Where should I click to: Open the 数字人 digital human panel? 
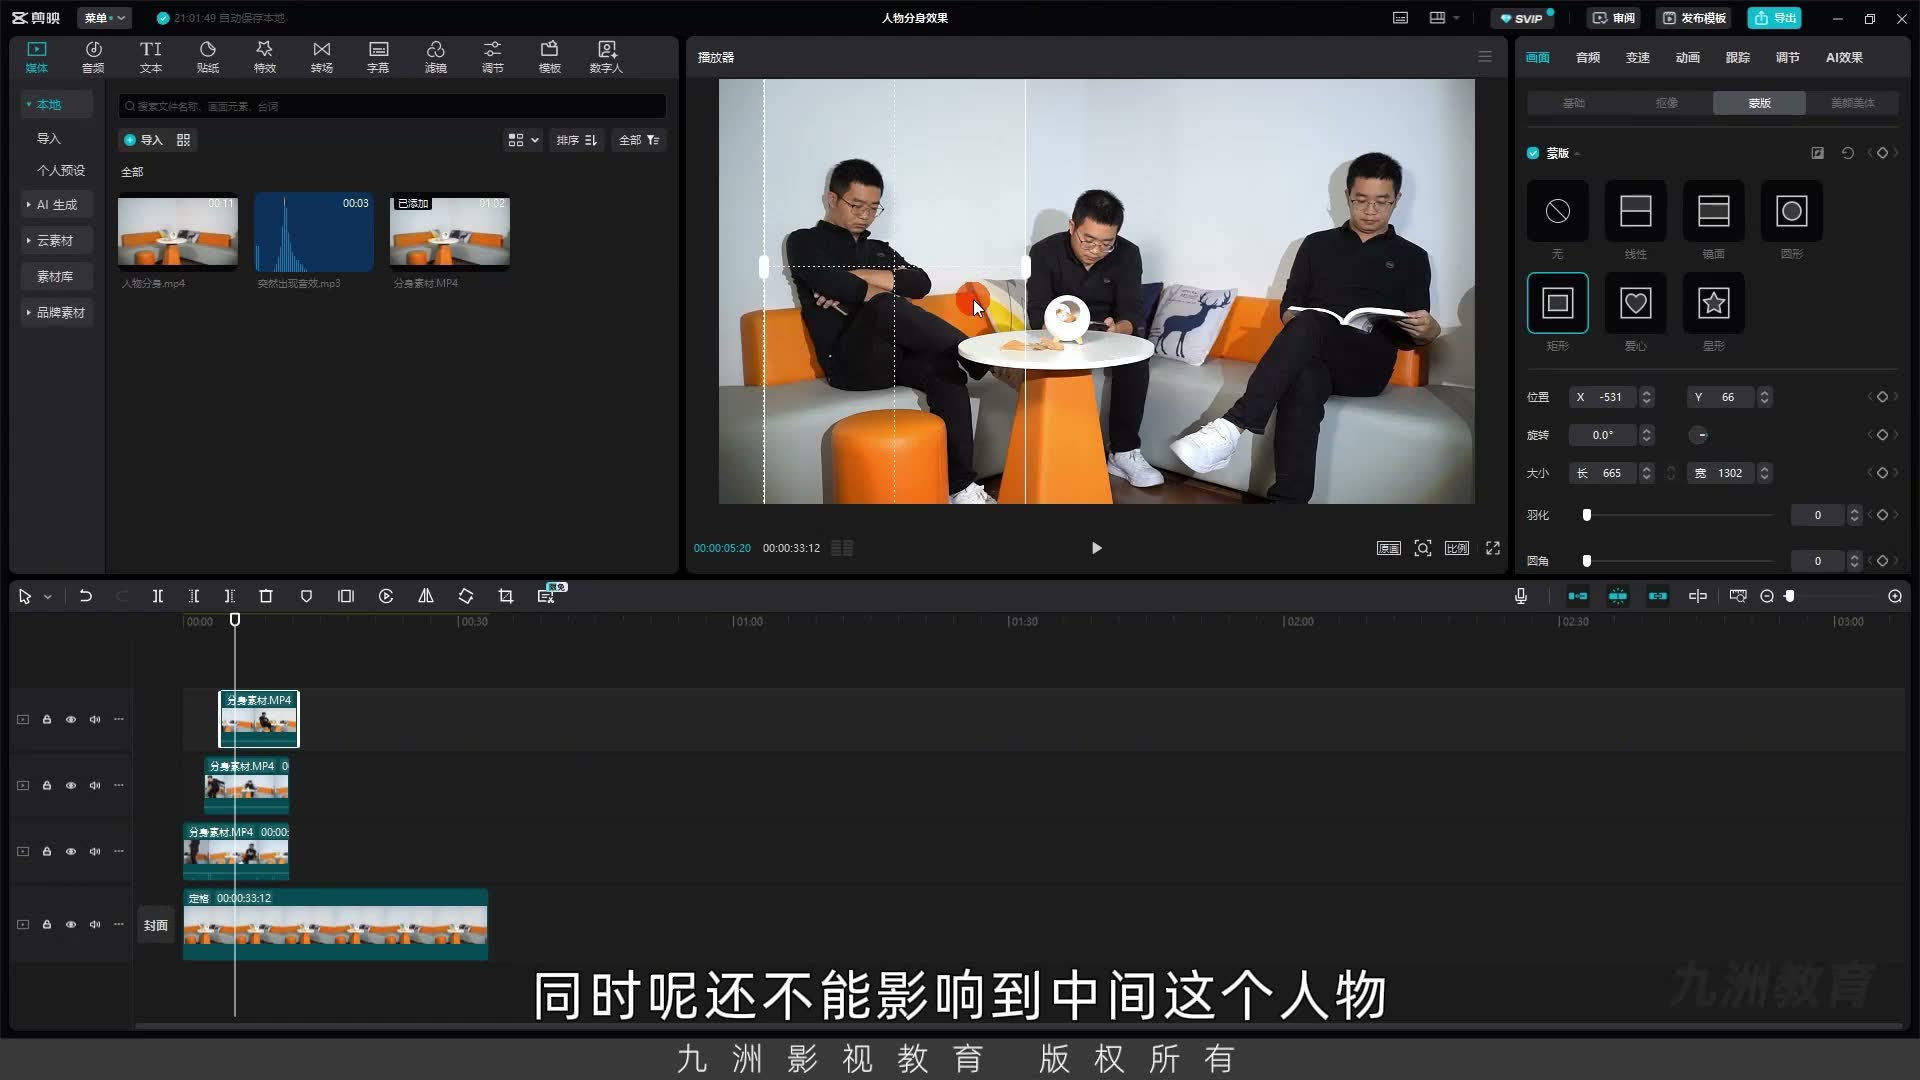tap(606, 57)
